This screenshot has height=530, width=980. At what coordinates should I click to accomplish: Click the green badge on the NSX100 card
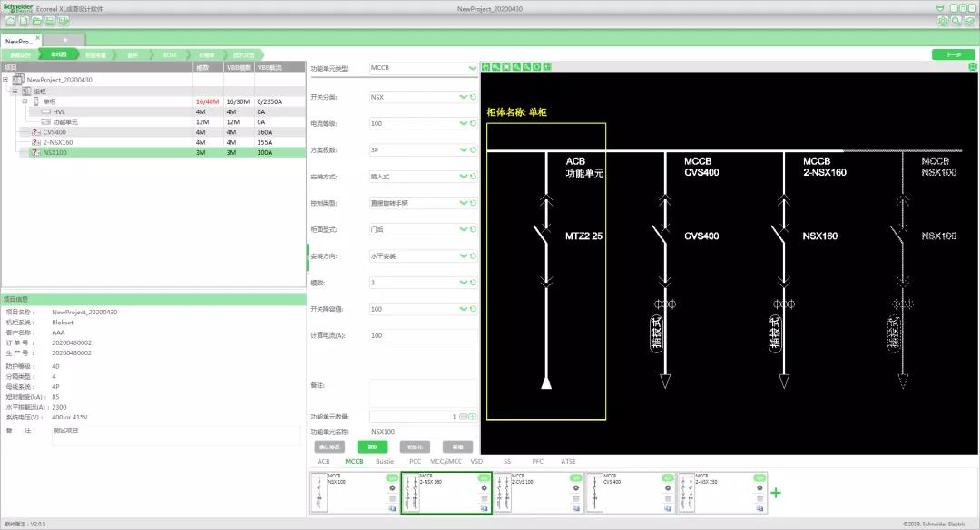click(392, 478)
